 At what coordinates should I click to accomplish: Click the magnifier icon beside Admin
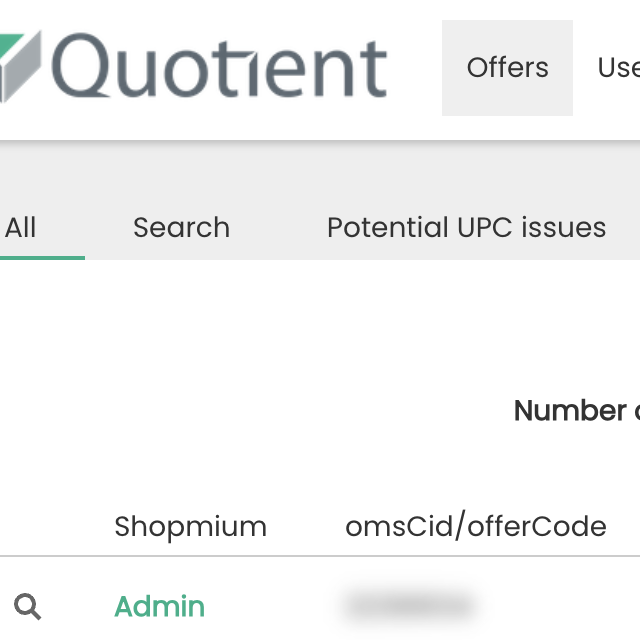(27, 607)
